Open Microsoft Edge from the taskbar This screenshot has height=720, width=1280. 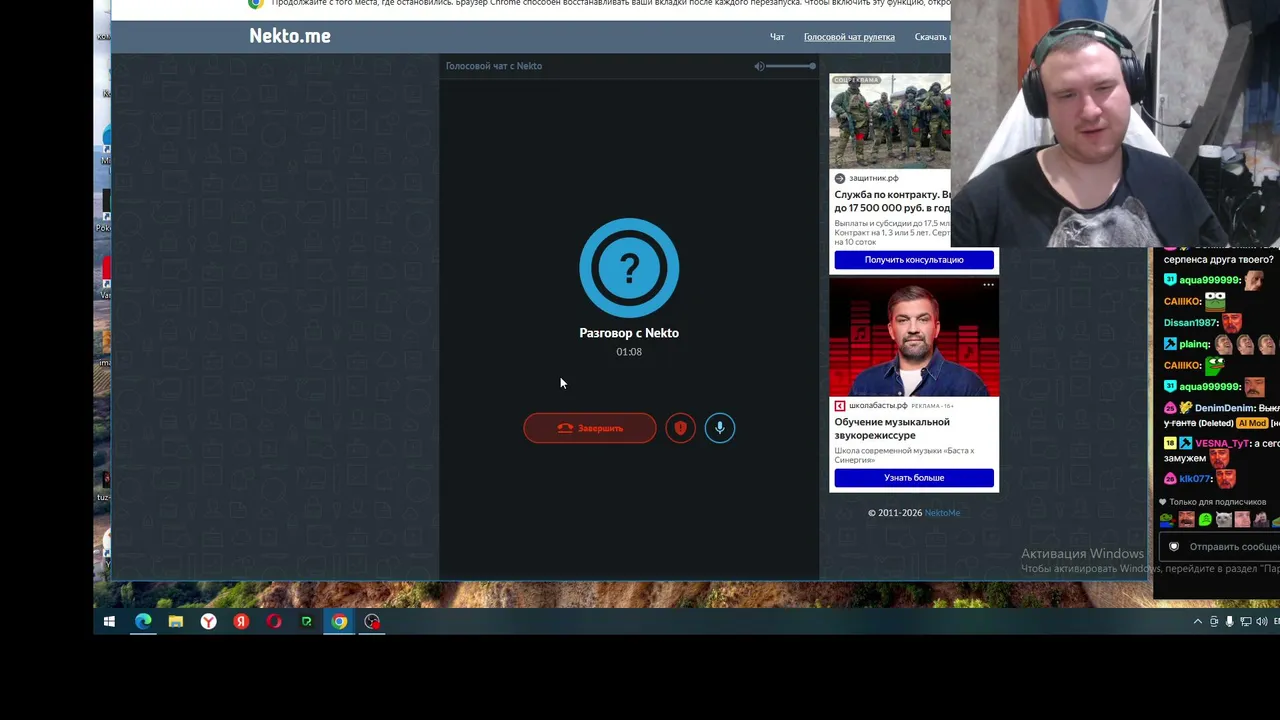point(143,622)
